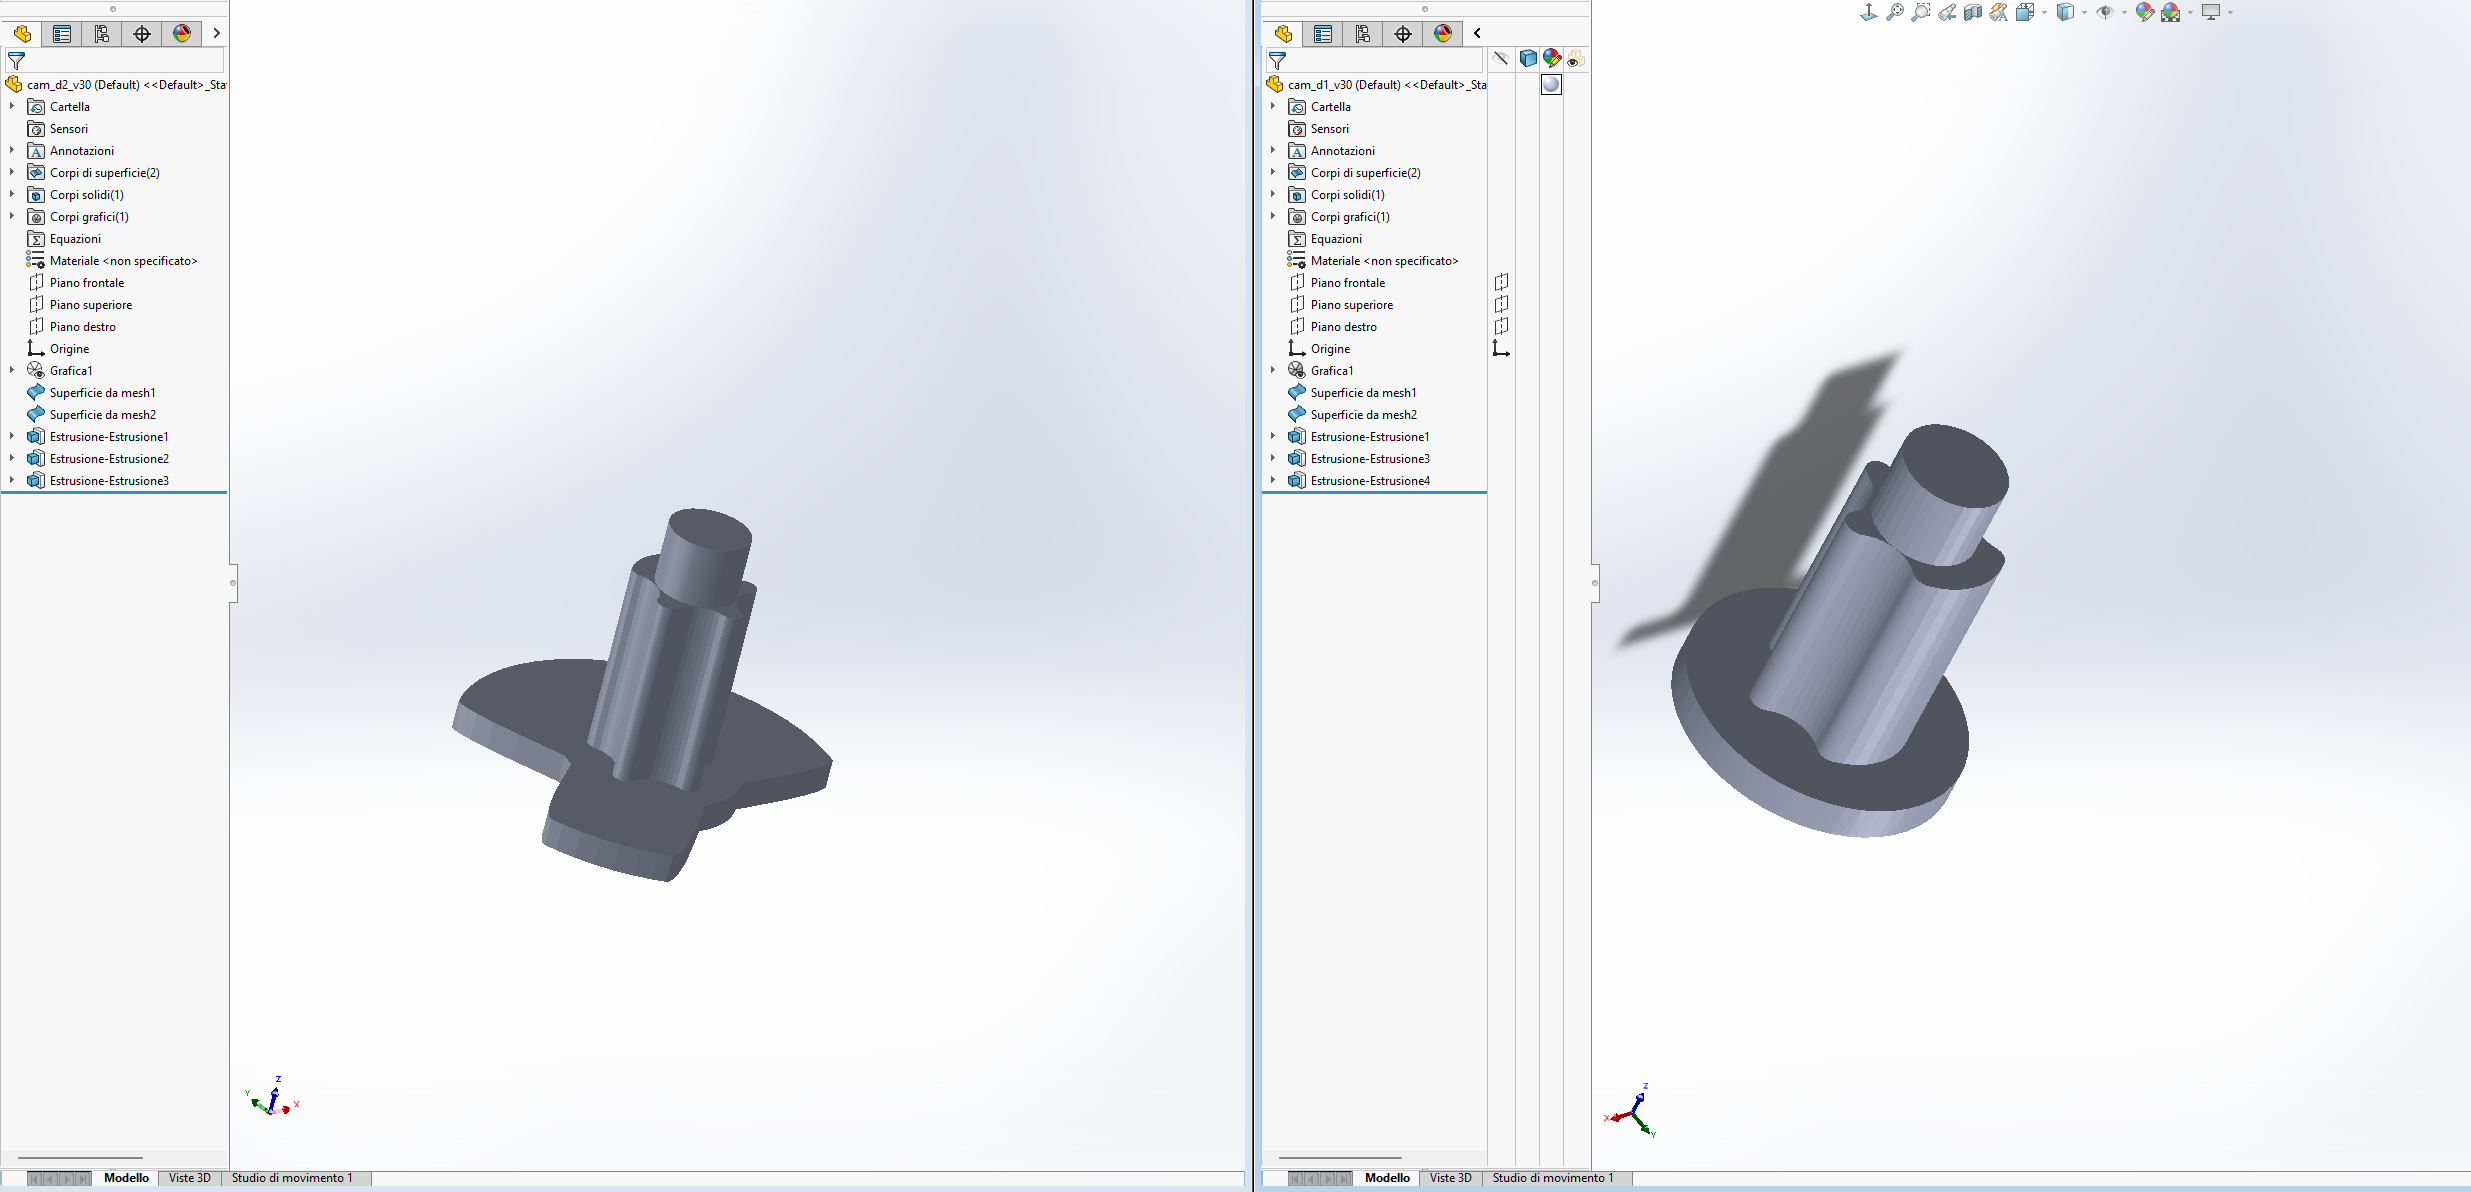The image size is (2471, 1192).
Task: Toggle Piano frontale visibility in display pane
Action: [x=1501, y=282]
